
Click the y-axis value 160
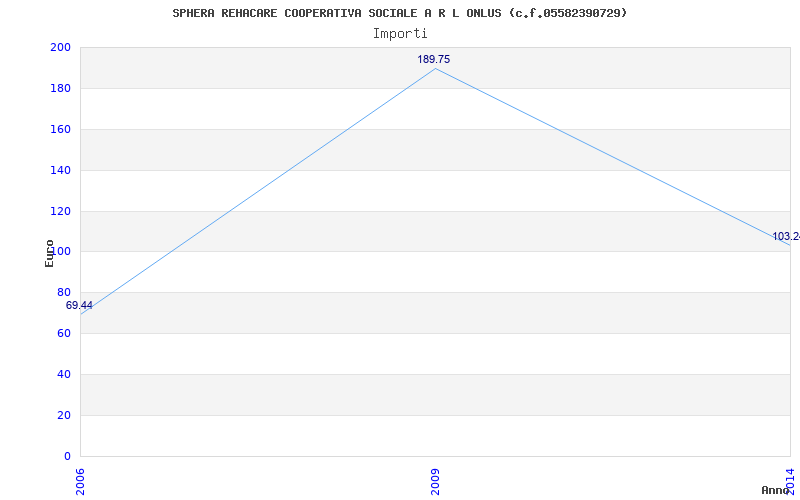[x=60, y=129]
